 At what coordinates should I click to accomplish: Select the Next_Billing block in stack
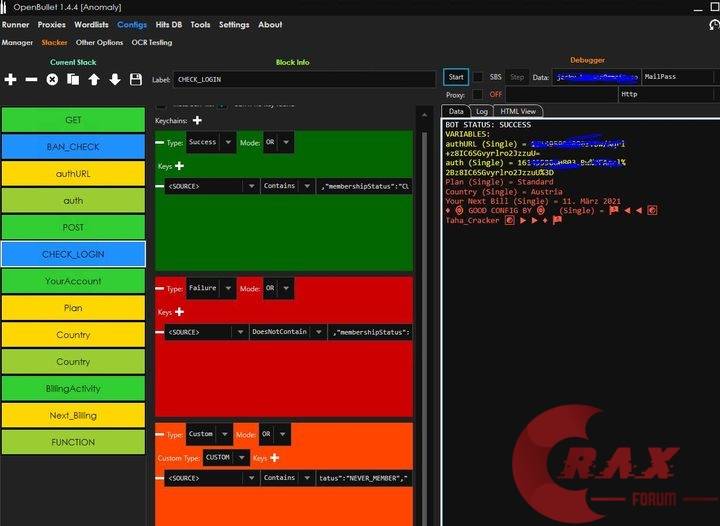point(73,415)
